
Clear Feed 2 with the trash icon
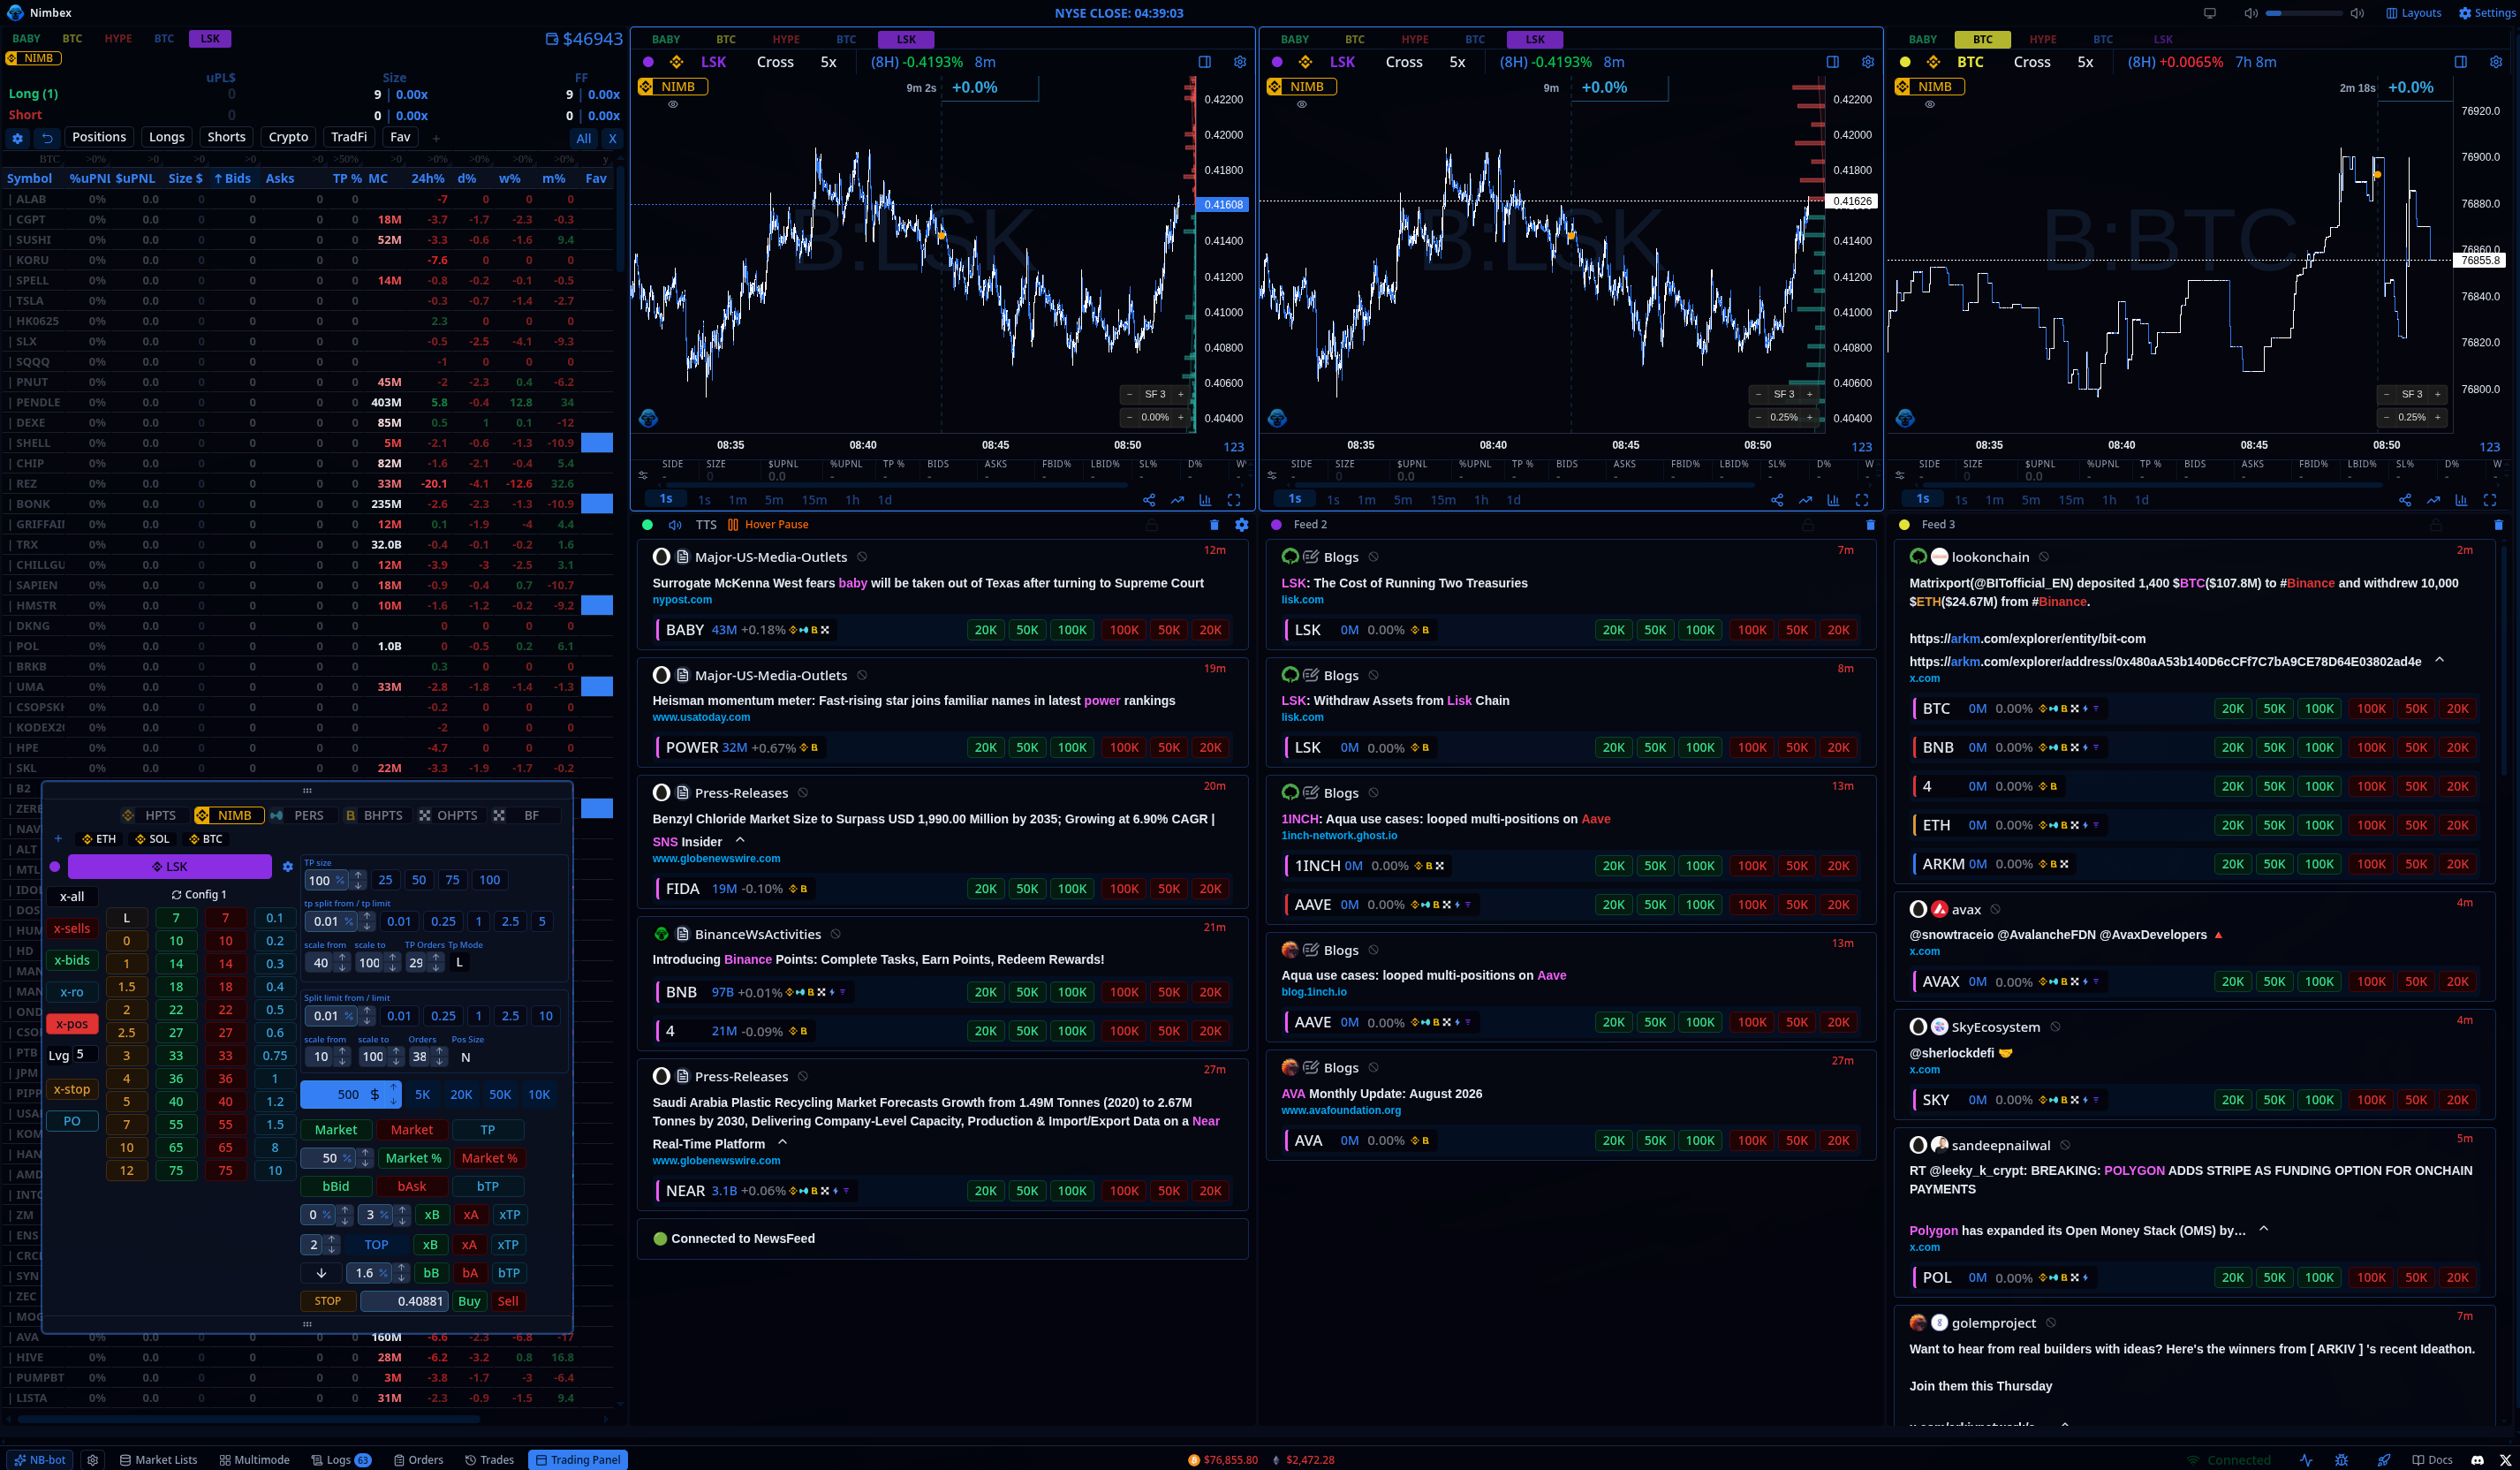pos(1870,525)
